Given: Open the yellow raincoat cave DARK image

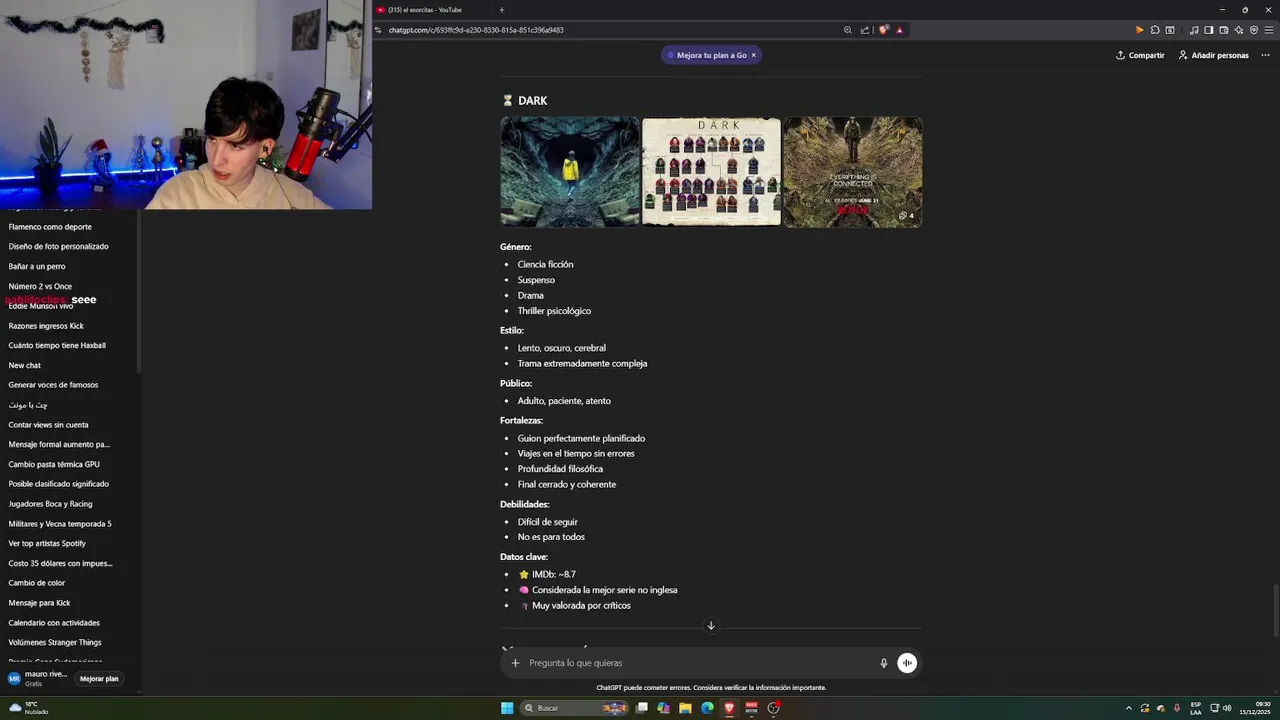Looking at the screenshot, I should click(x=570, y=172).
